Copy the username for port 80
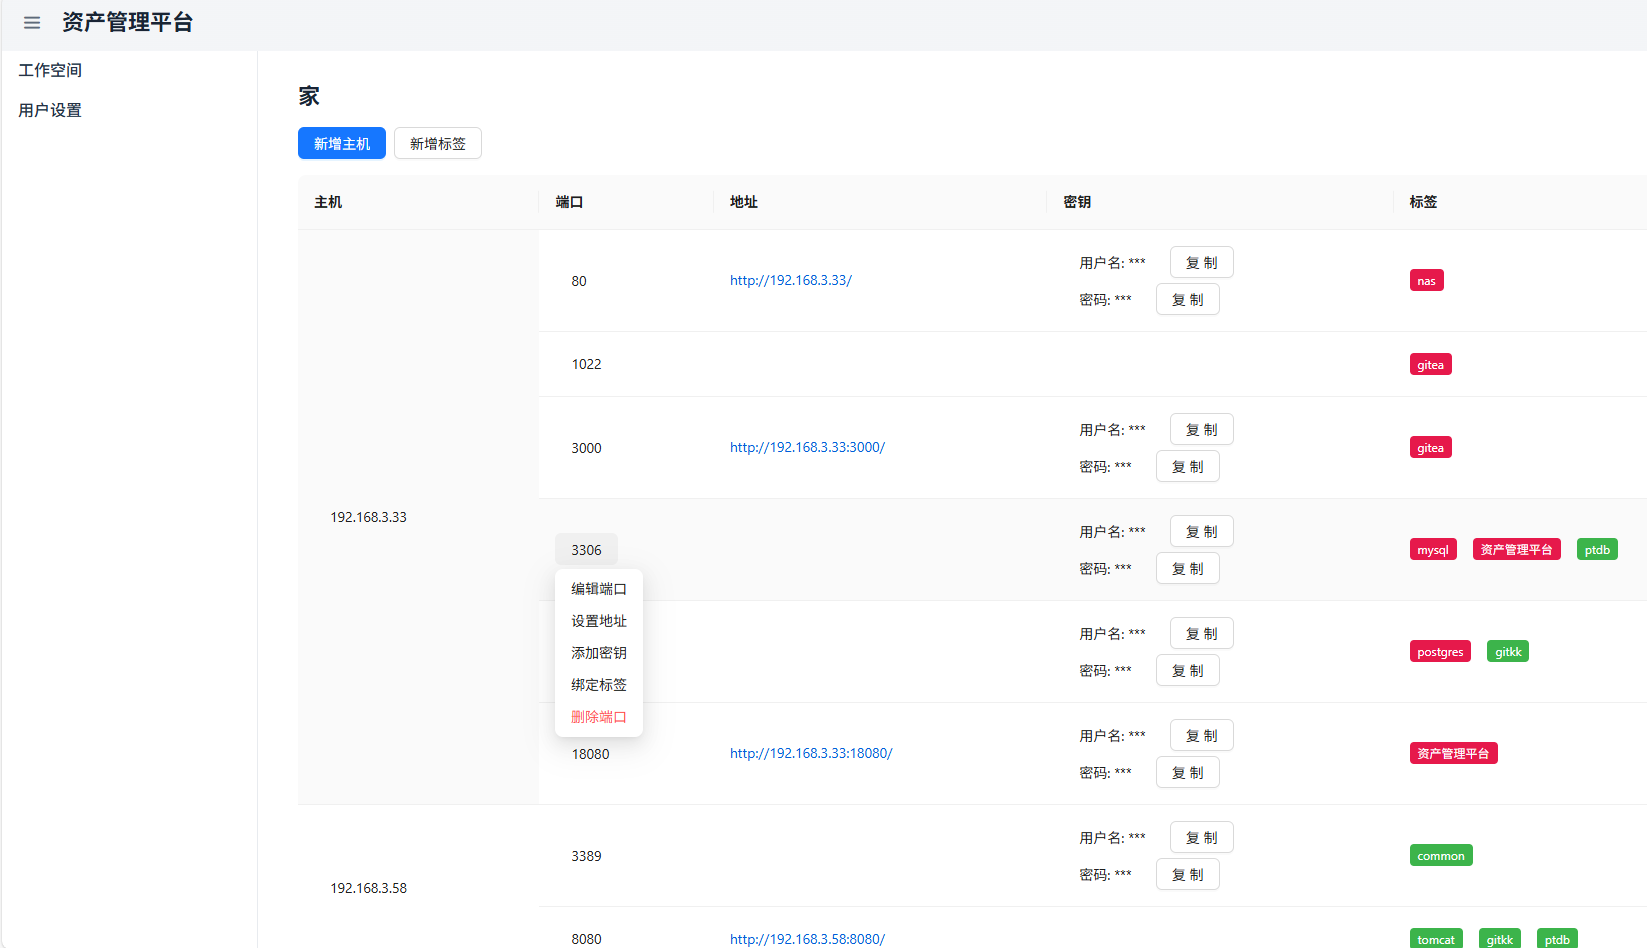Viewport: 1647px width, 948px height. coord(1201,263)
